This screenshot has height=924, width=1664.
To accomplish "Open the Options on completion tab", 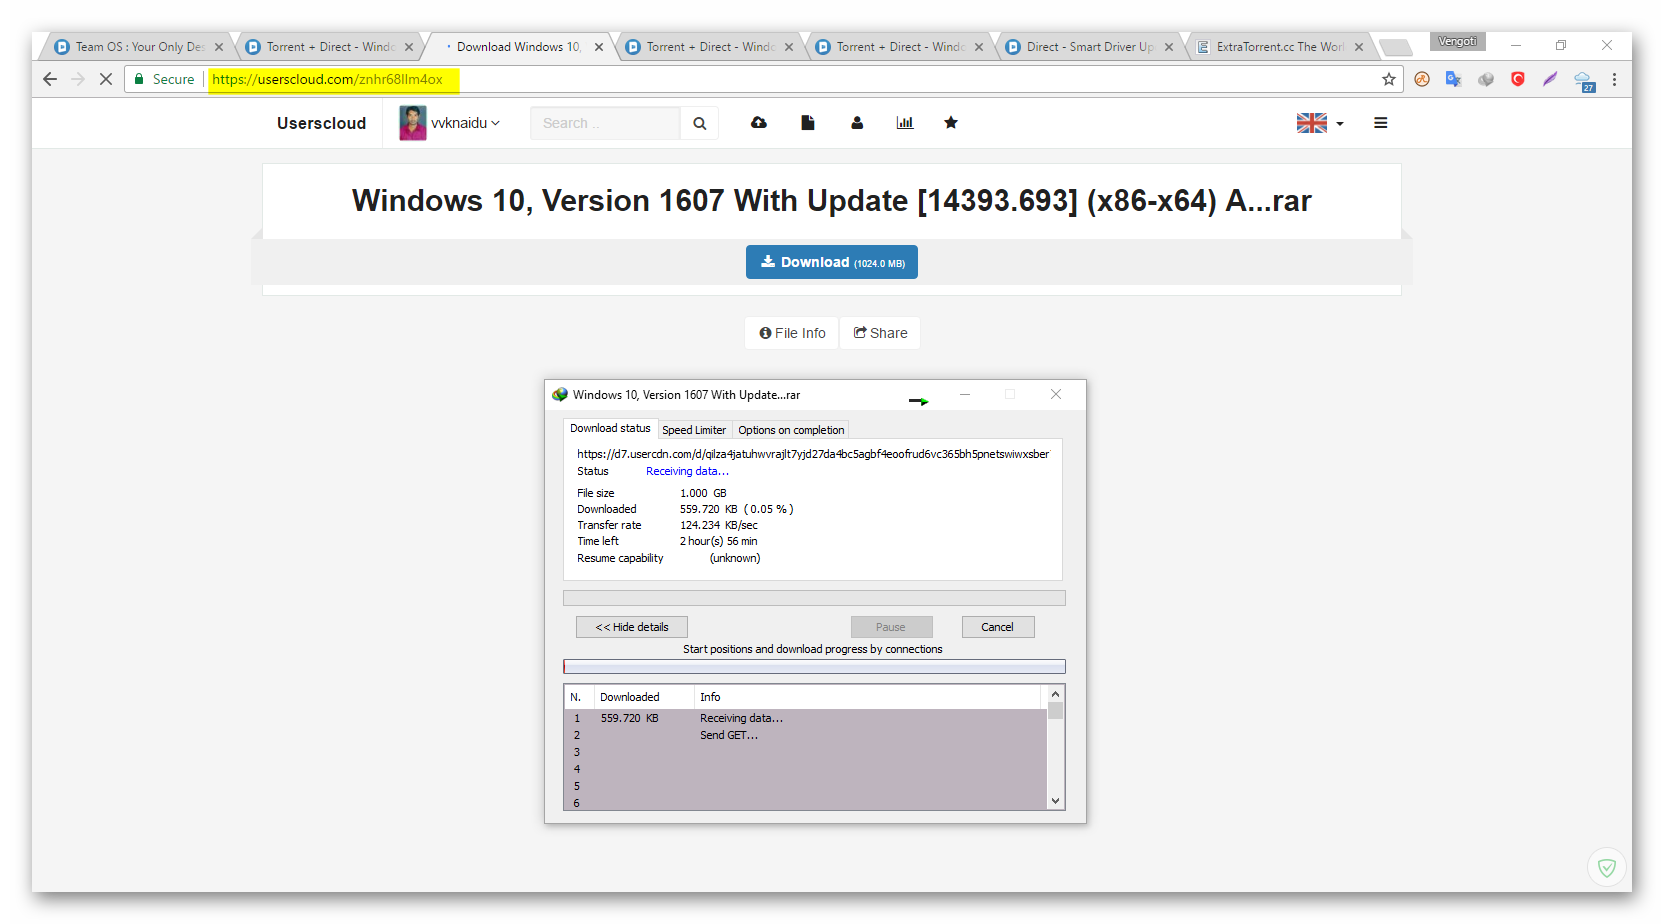I will tap(791, 430).
